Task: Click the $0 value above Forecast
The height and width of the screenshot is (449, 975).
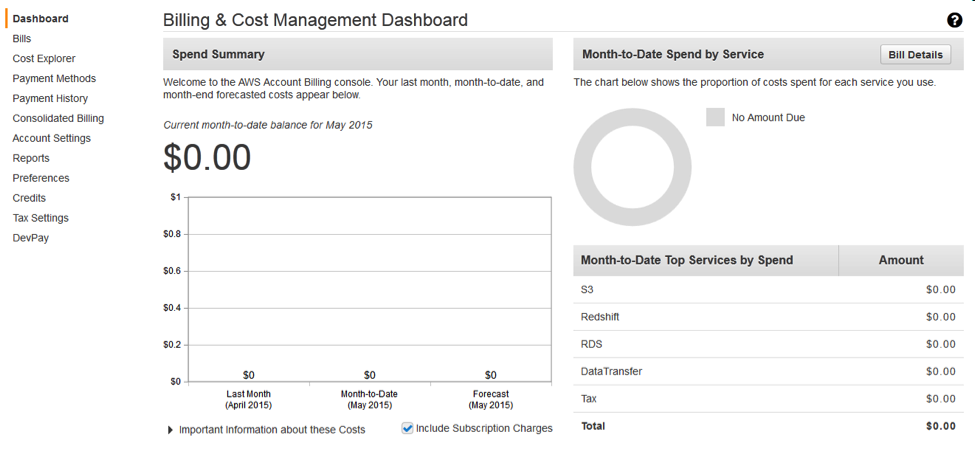Action: tap(491, 375)
